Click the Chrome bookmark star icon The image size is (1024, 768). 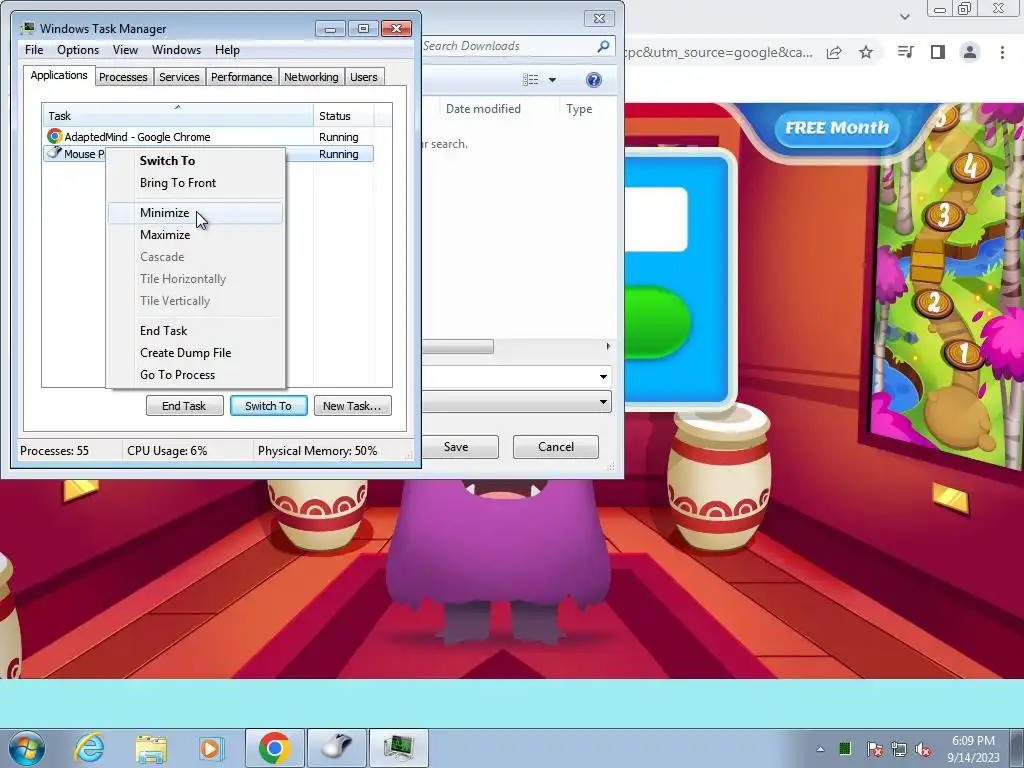[866, 52]
